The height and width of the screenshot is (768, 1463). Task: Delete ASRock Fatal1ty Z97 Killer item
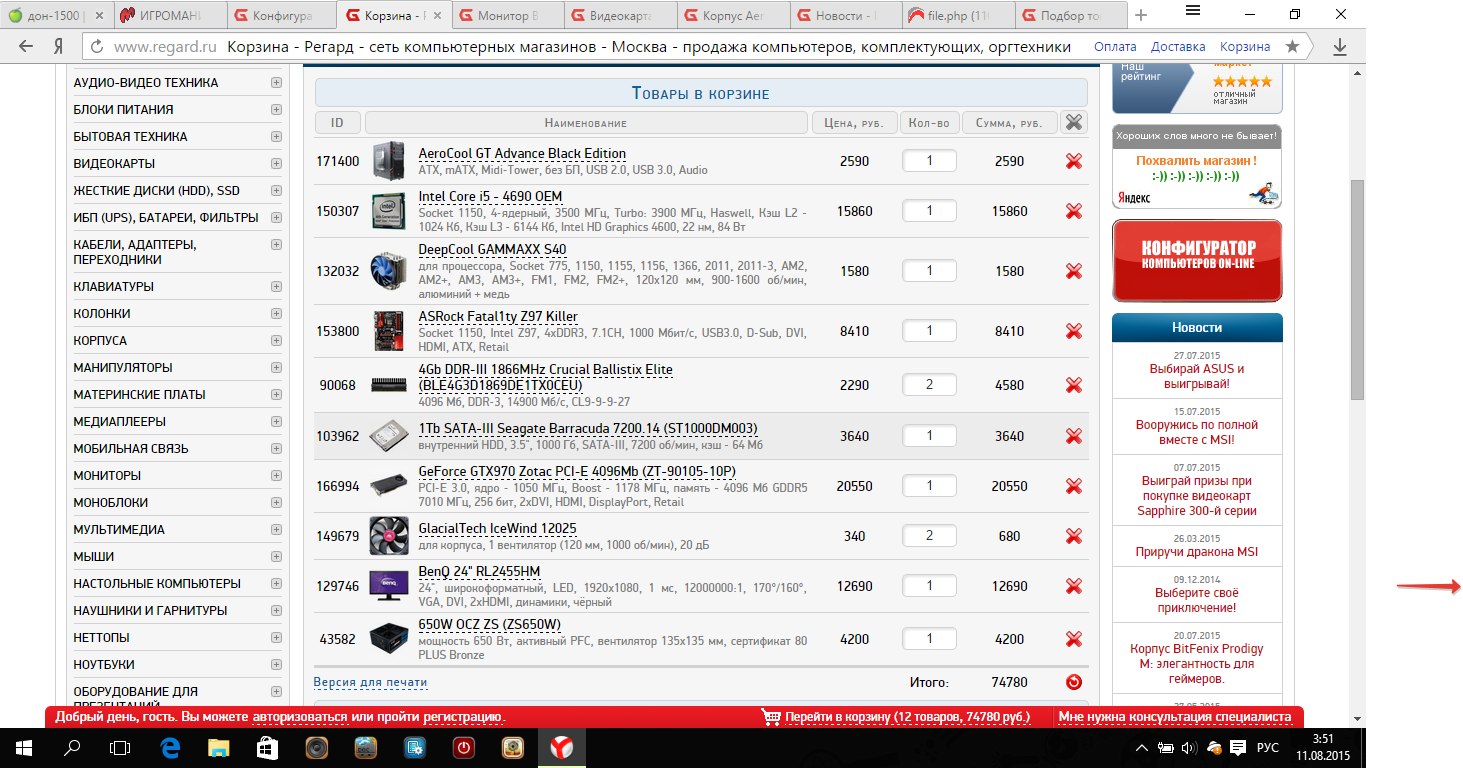pyautogui.click(x=1074, y=331)
